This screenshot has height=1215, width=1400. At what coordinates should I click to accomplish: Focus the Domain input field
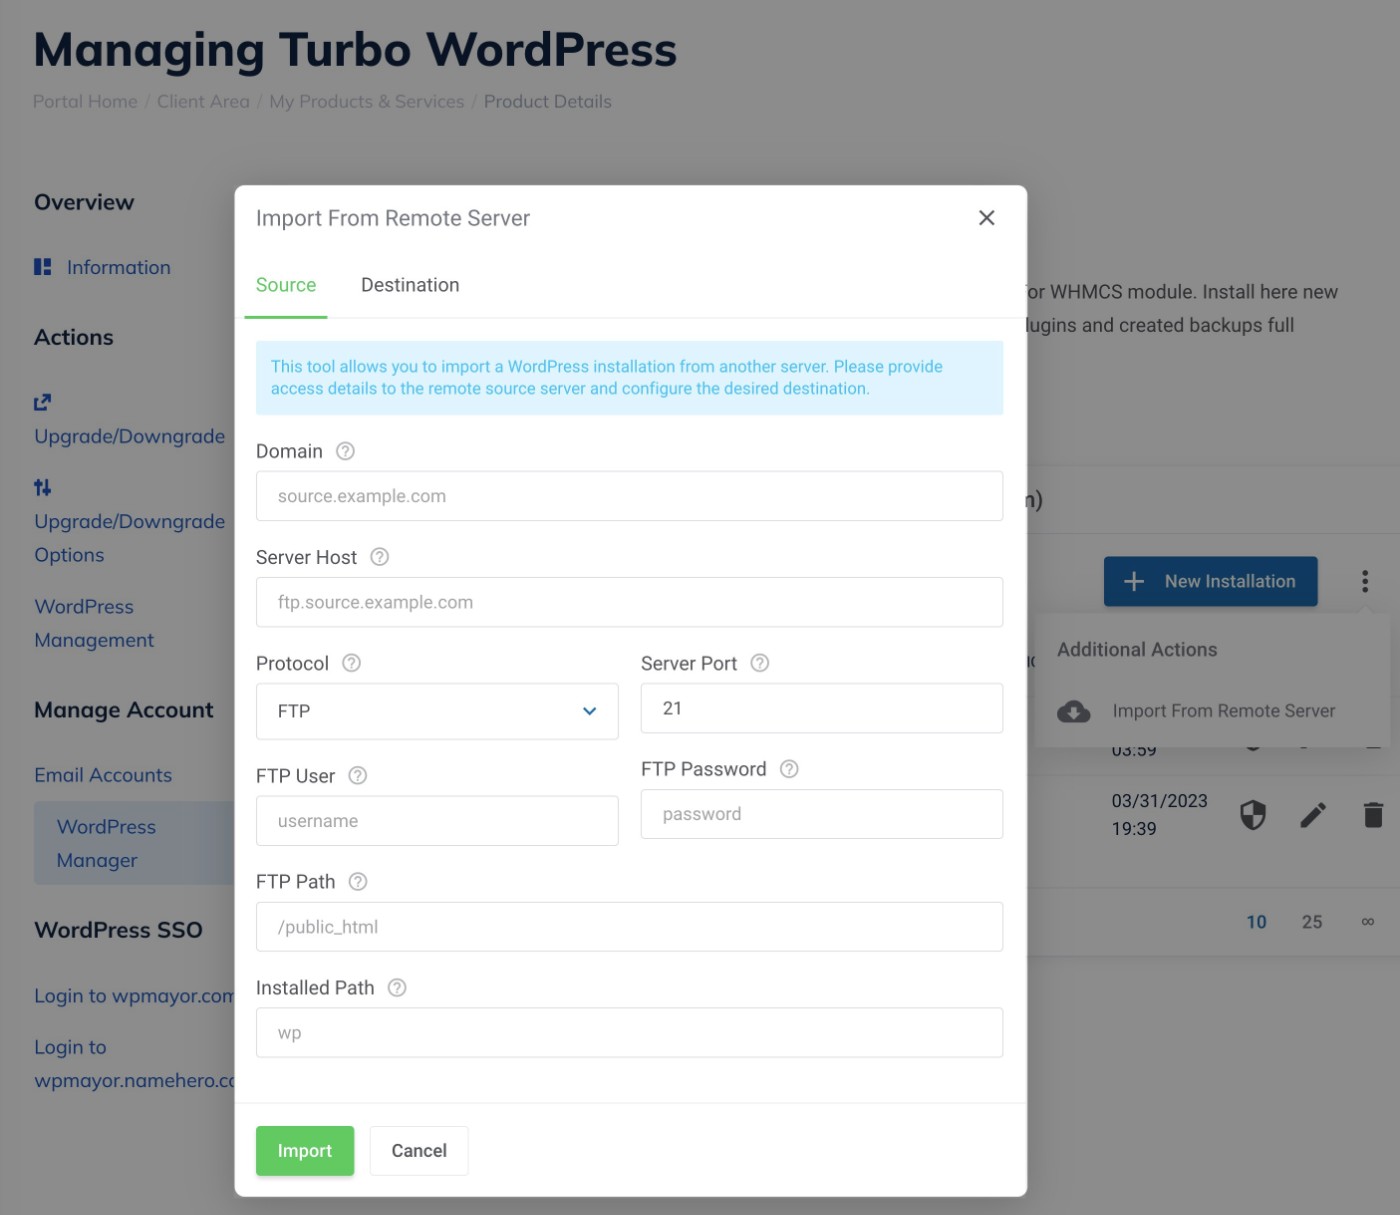click(629, 496)
